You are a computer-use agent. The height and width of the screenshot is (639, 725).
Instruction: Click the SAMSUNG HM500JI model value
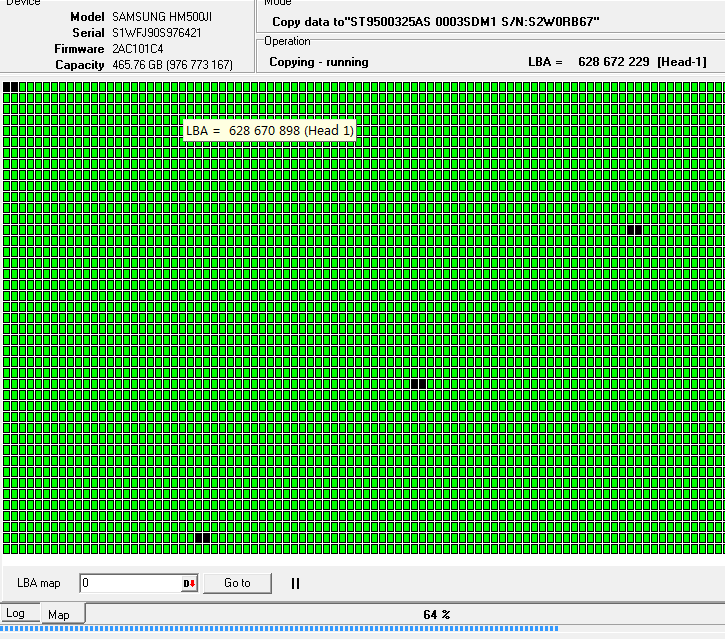point(162,17)
